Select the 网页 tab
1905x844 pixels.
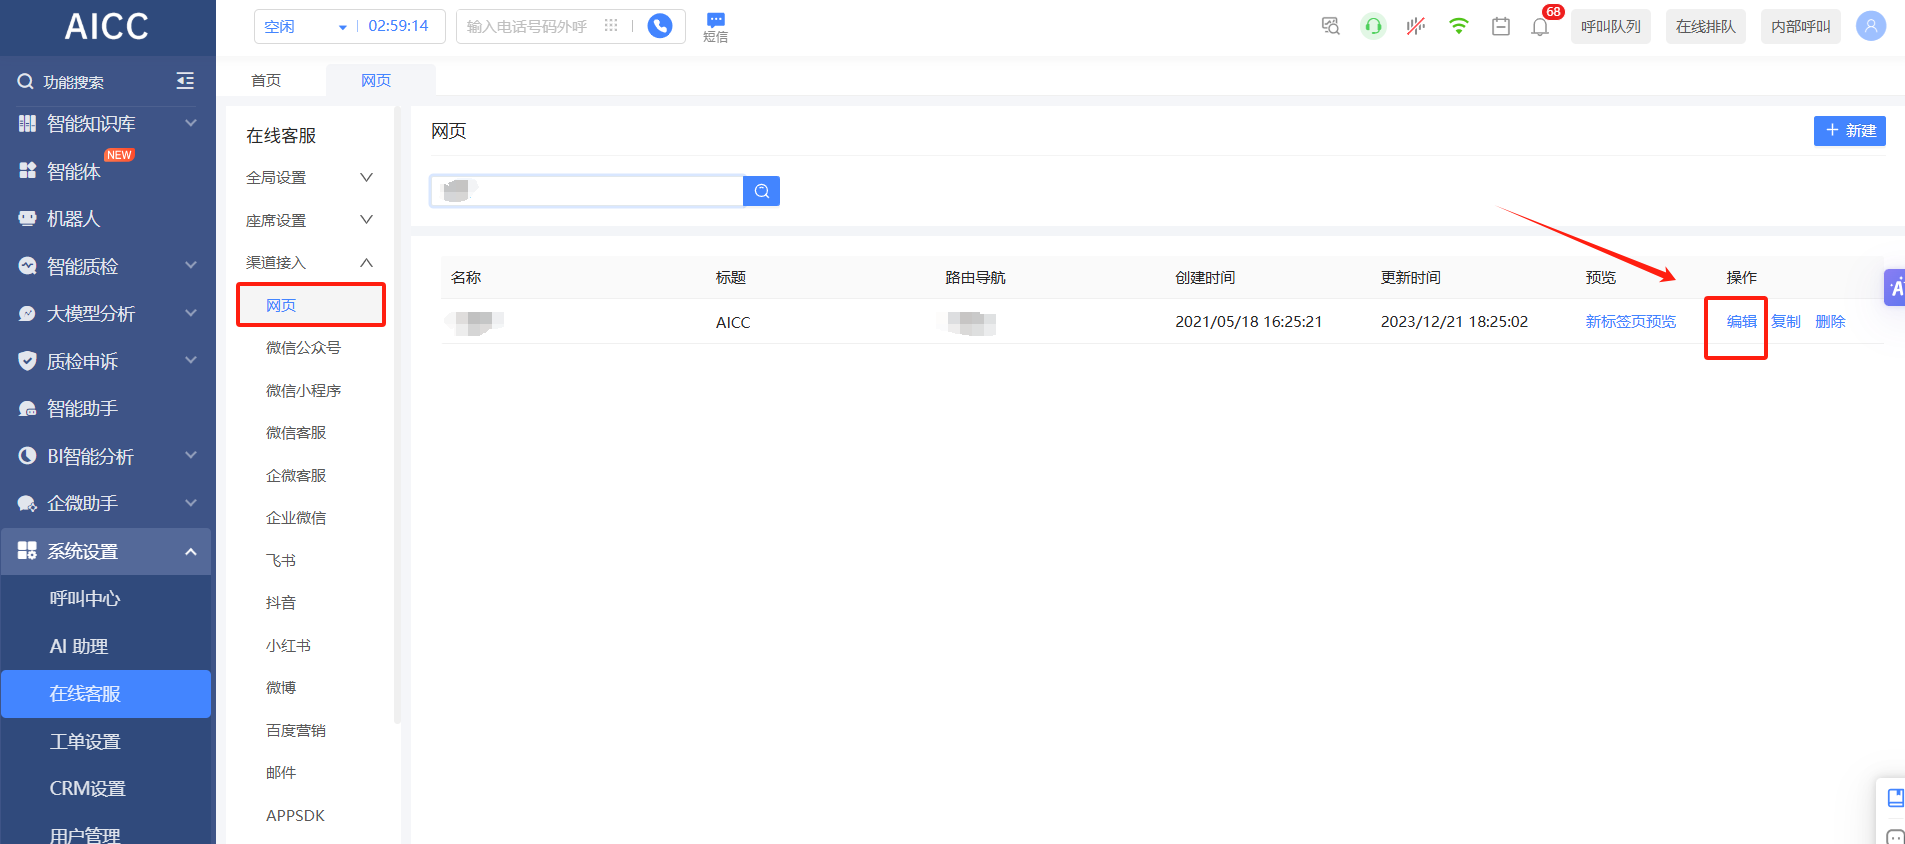coord(376,80)
